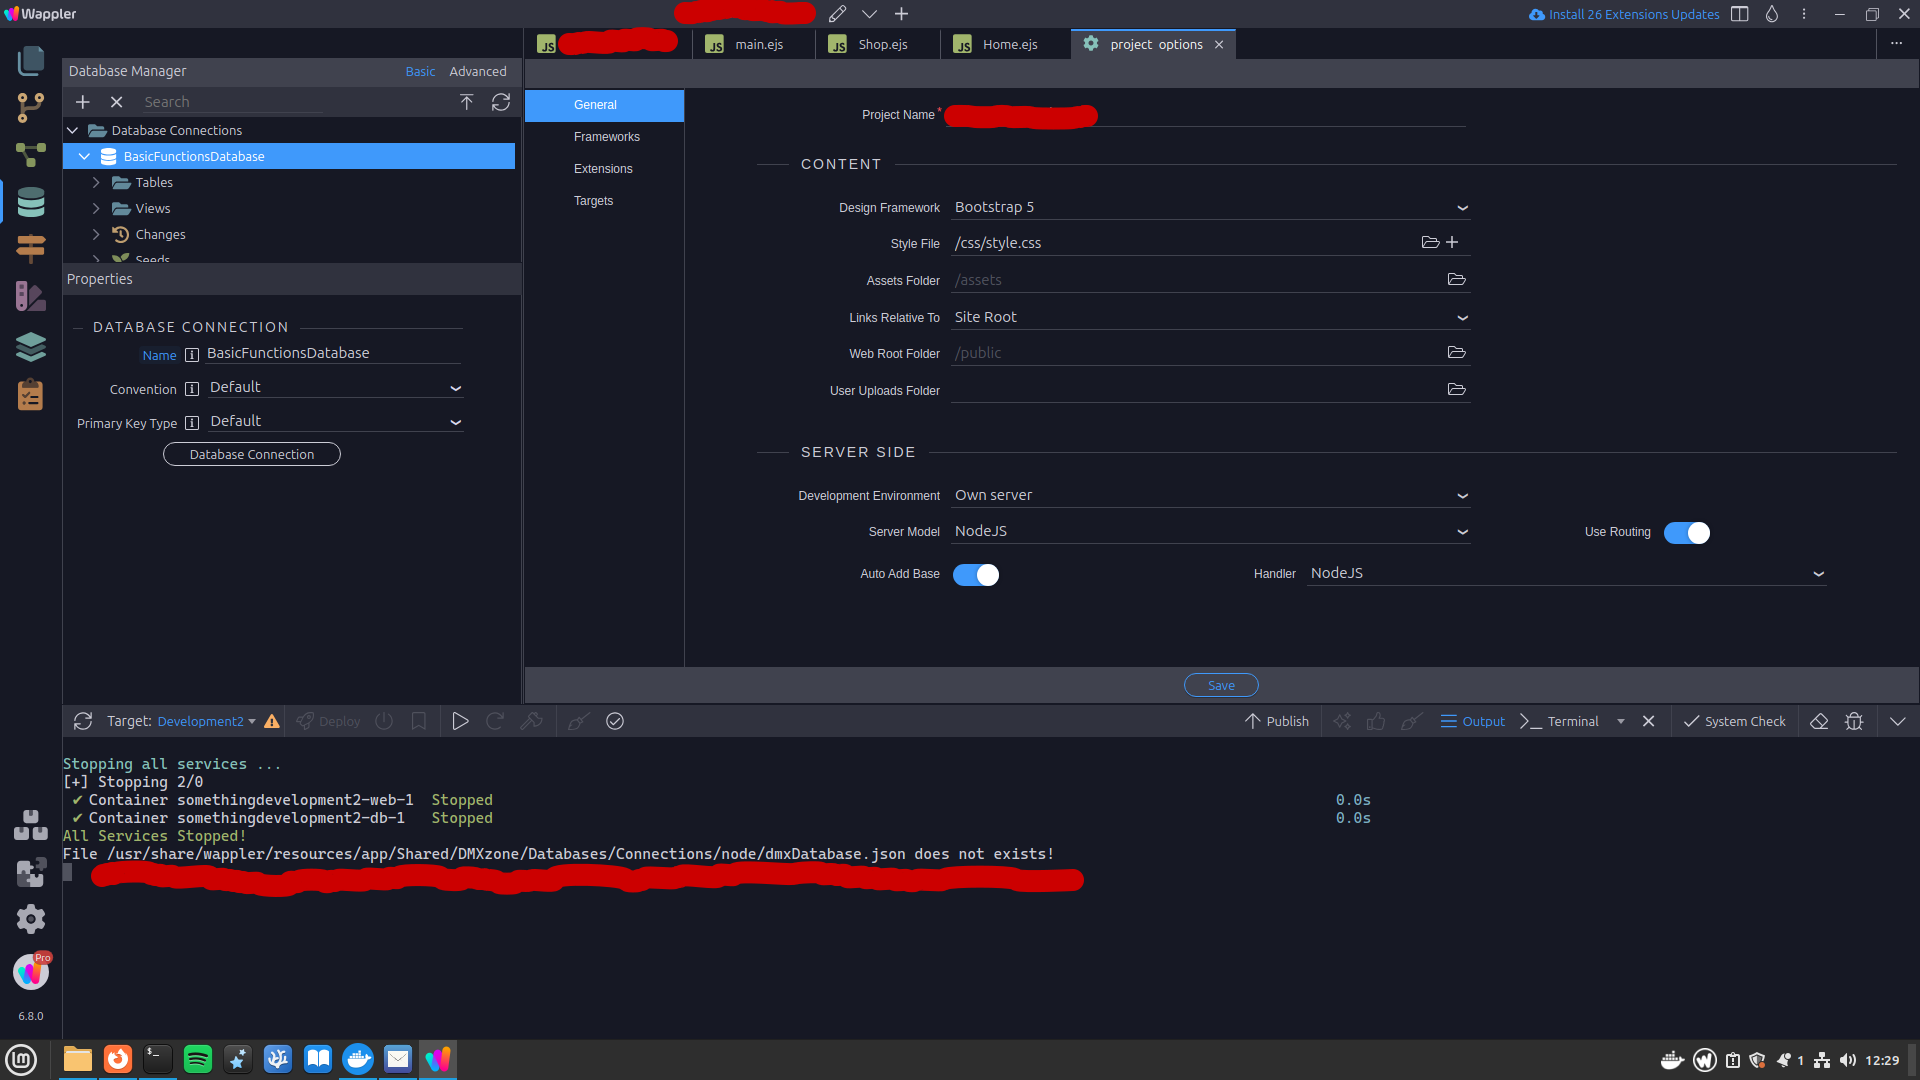Open Git manager sidebar icon
This screenshot has width=1920, height=1080.
tap(31, 107)
